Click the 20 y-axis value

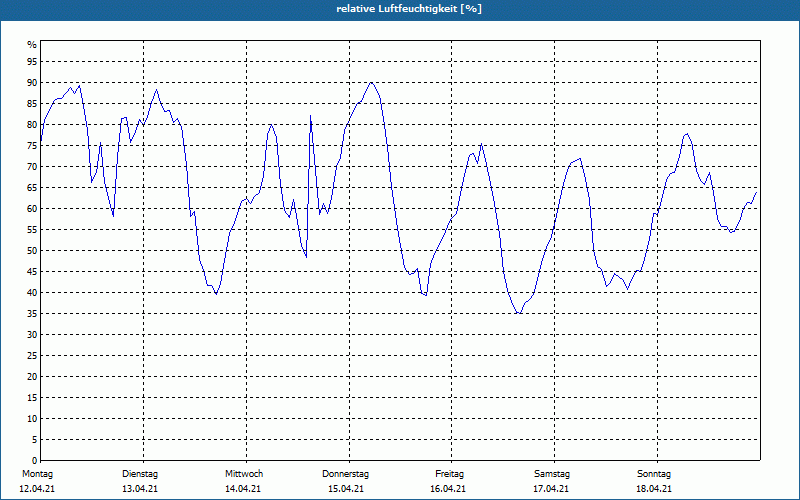point(32,377)
